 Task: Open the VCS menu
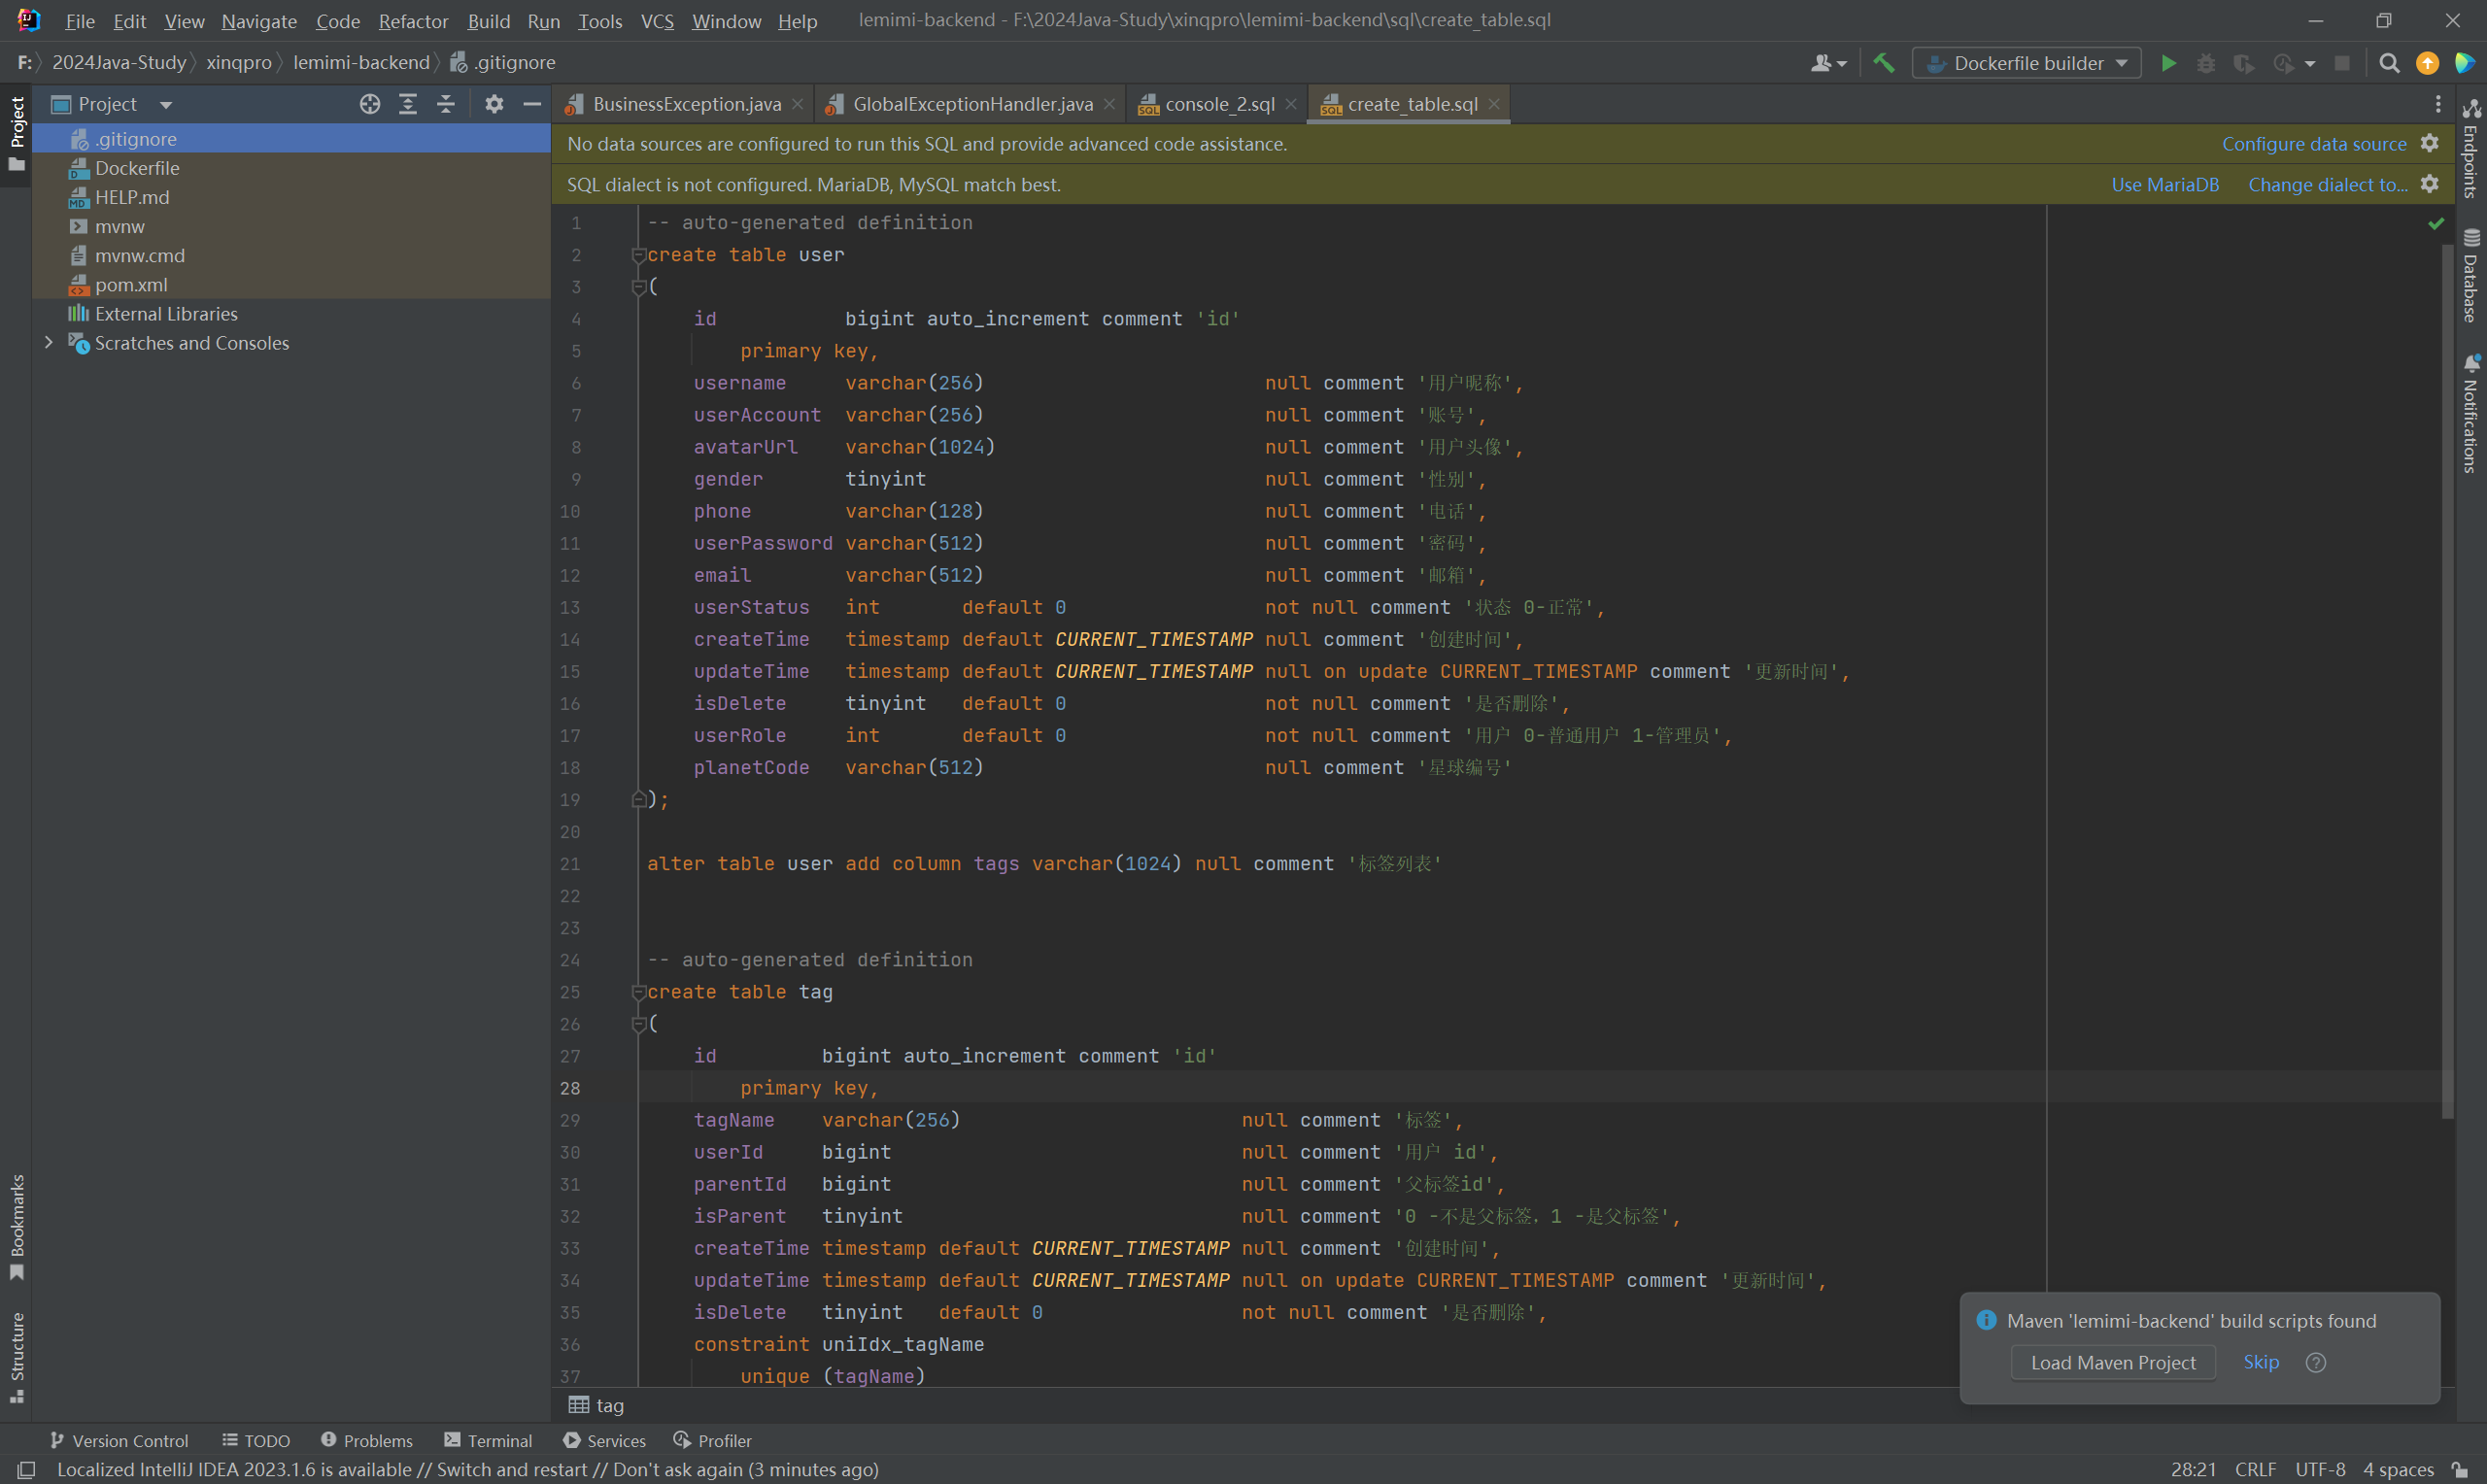[657, 20]
